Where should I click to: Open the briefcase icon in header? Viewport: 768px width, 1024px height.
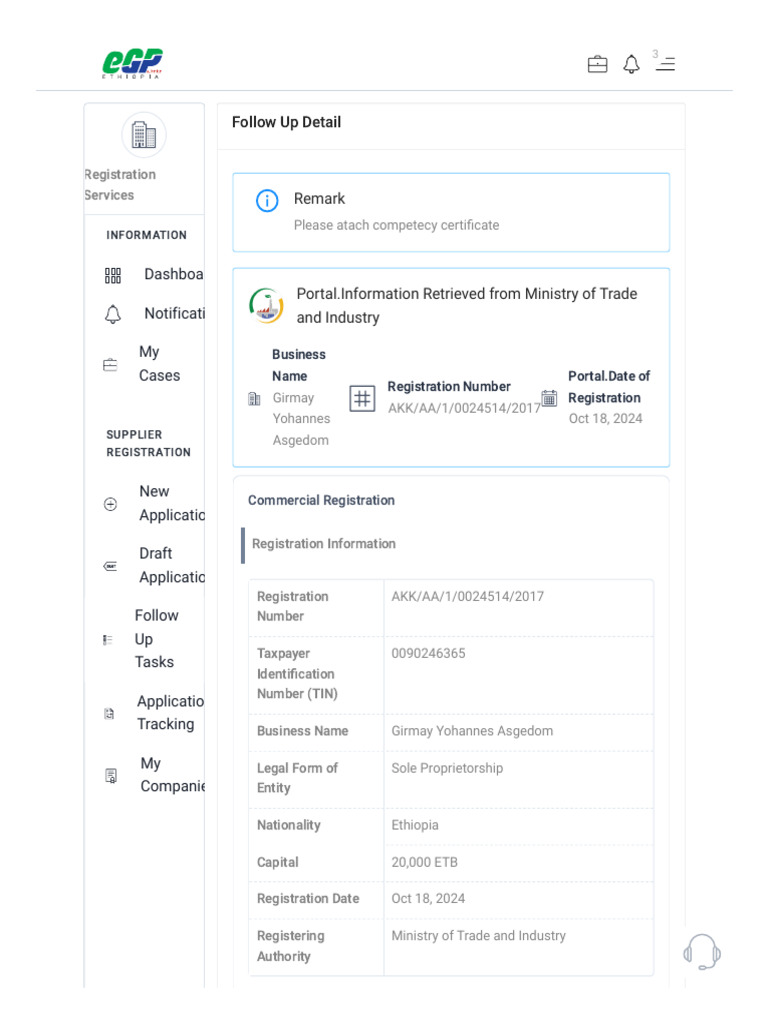point(597,65)
